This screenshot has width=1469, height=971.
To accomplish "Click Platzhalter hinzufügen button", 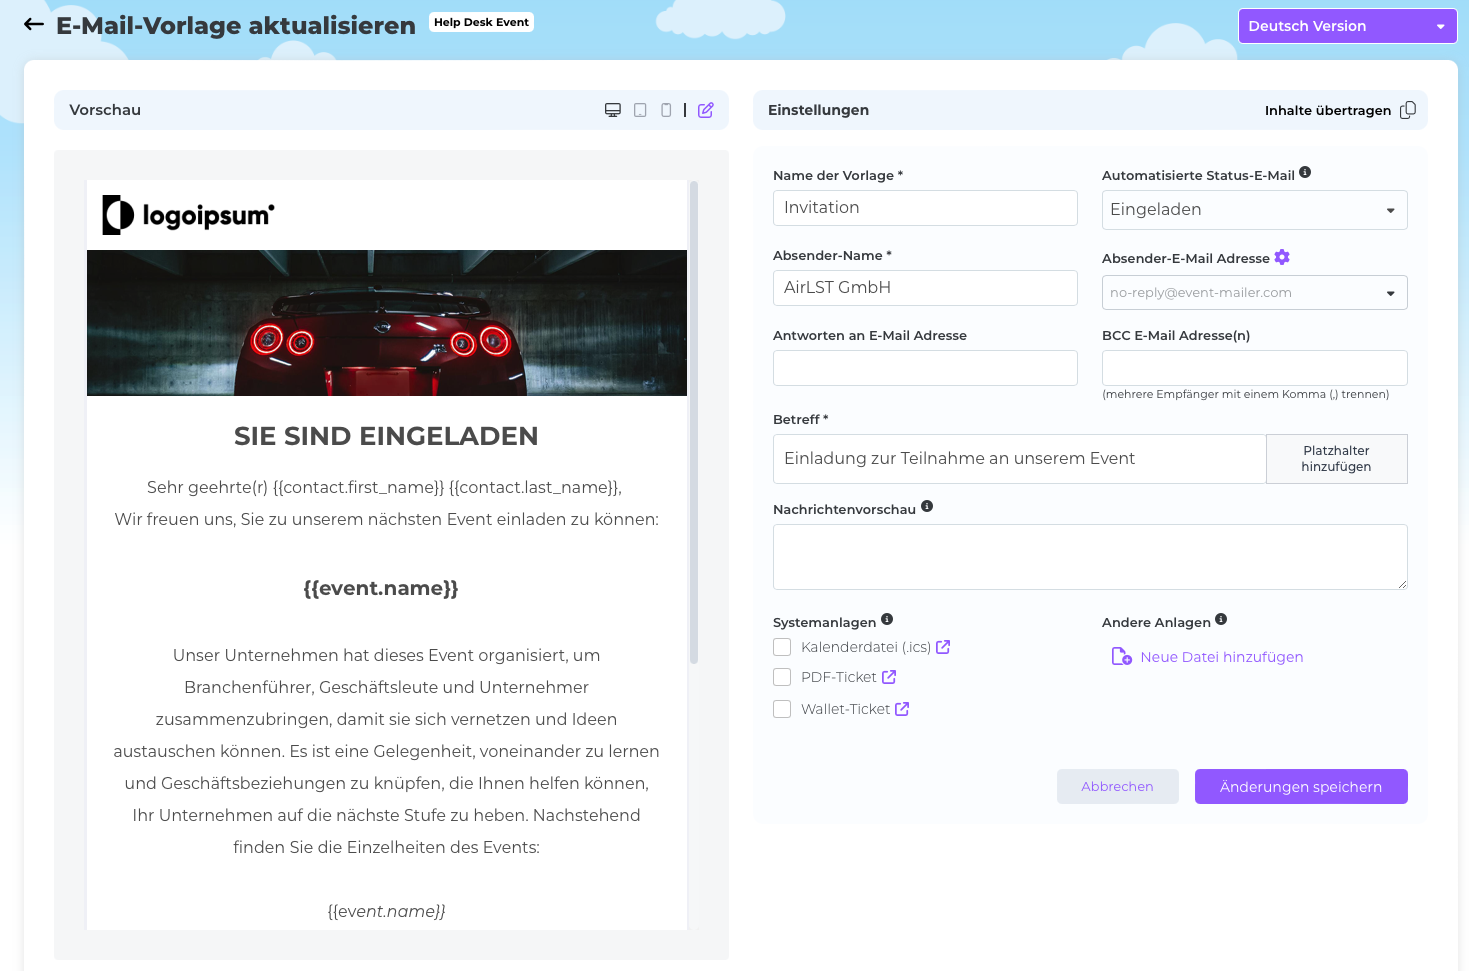I will [x=1336, y=459].
